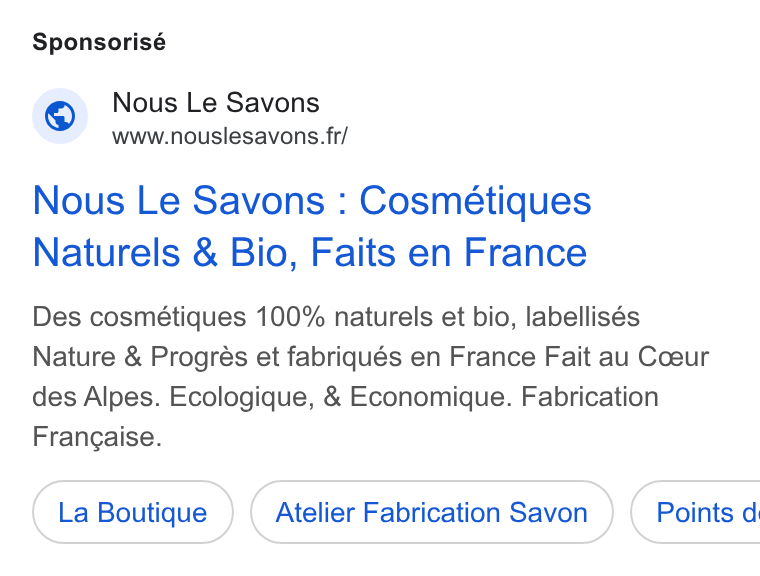Click the word "Française." ending the description
760x576 pixels.
[97, 437]
